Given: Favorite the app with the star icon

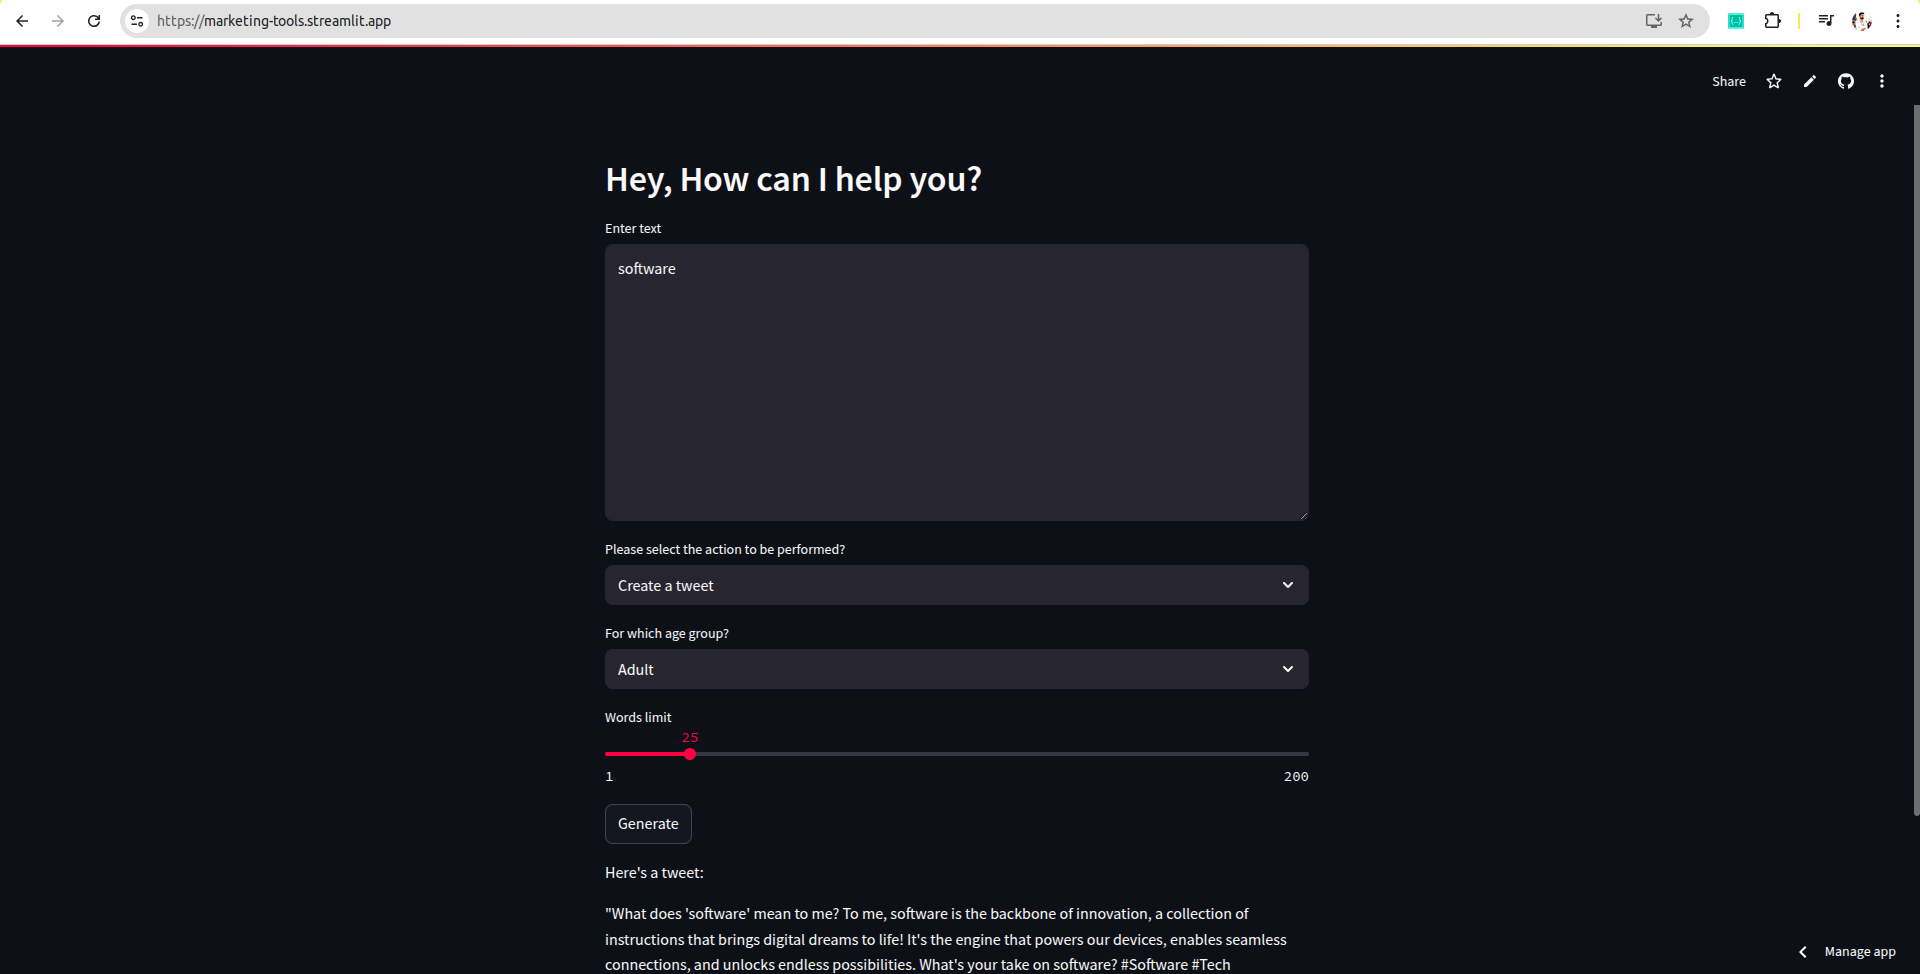Looking at the screenshot, I should [x=1773, y=82].
